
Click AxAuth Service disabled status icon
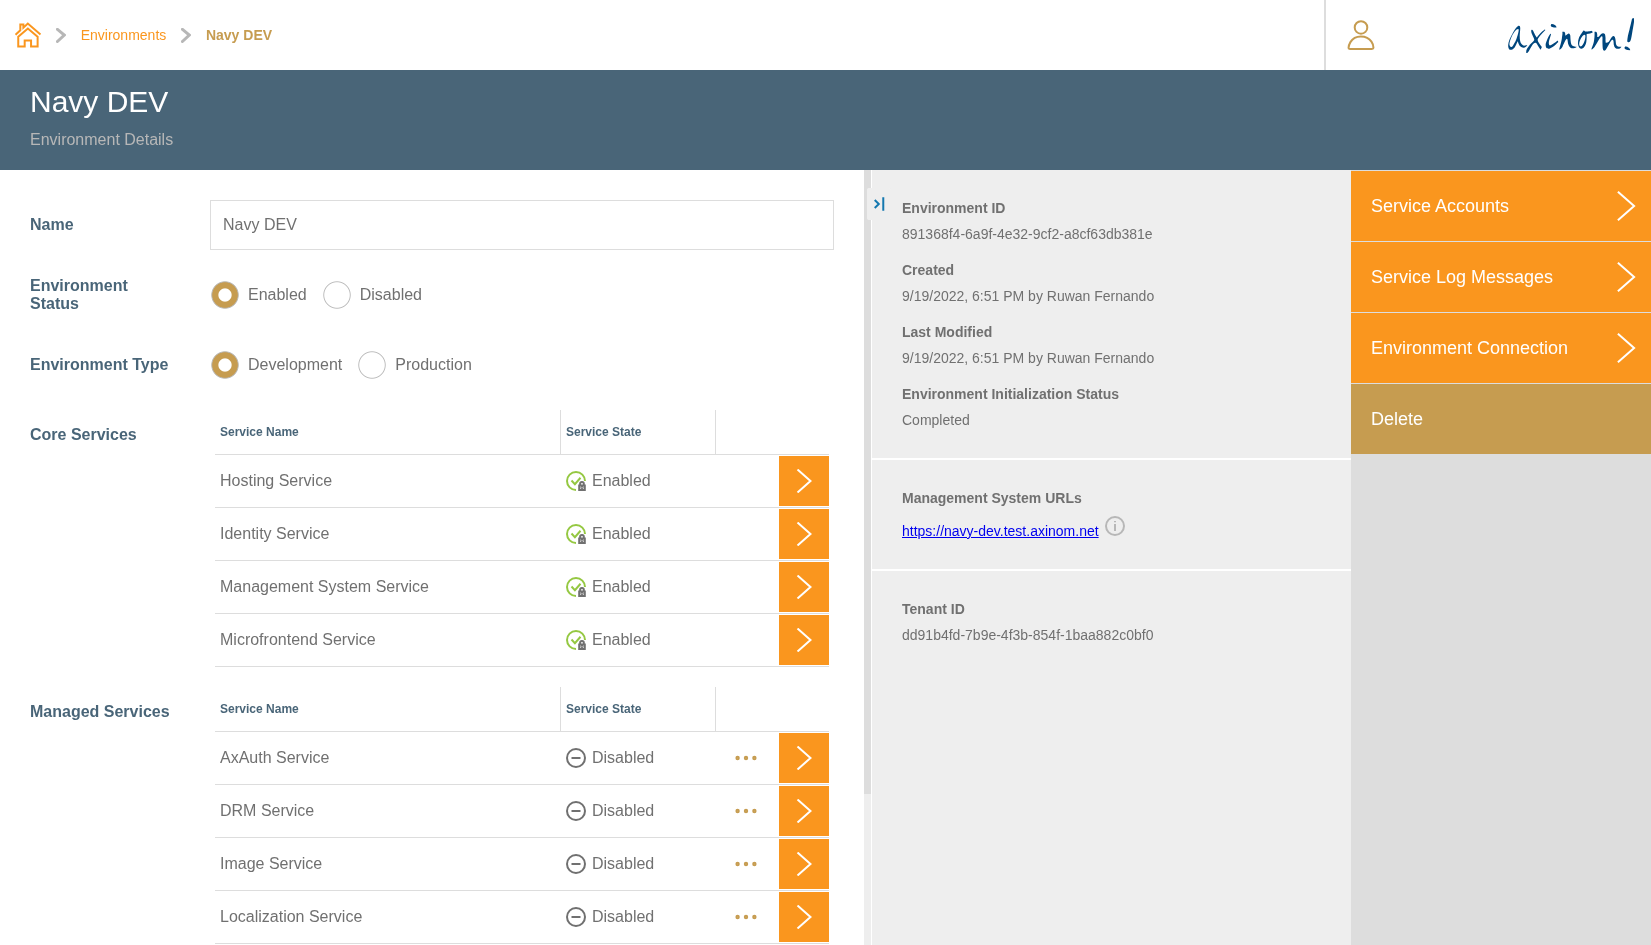point(576,758)
